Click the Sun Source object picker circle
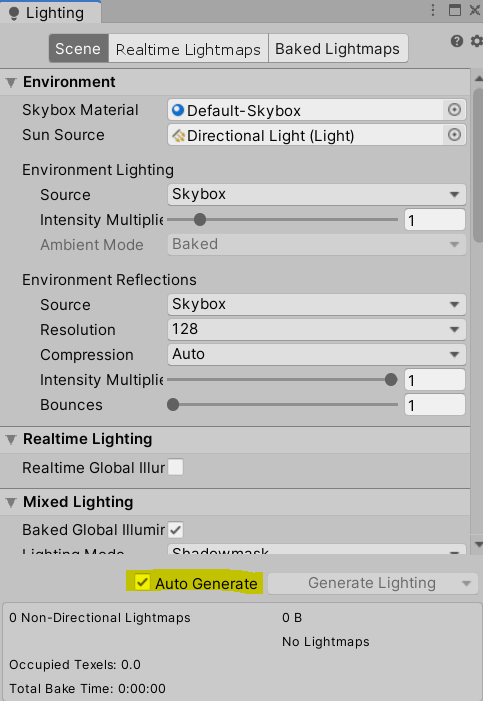 454,135
